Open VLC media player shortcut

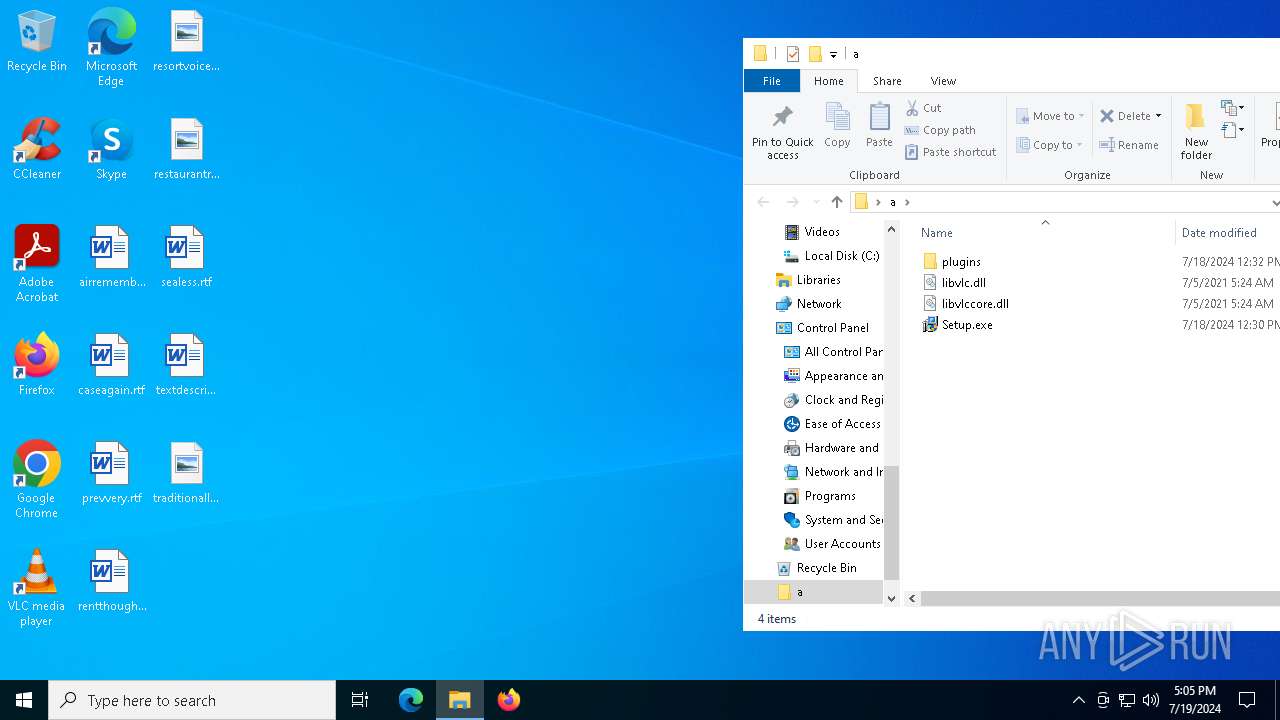pyautogui.click(x=37, y=587)
